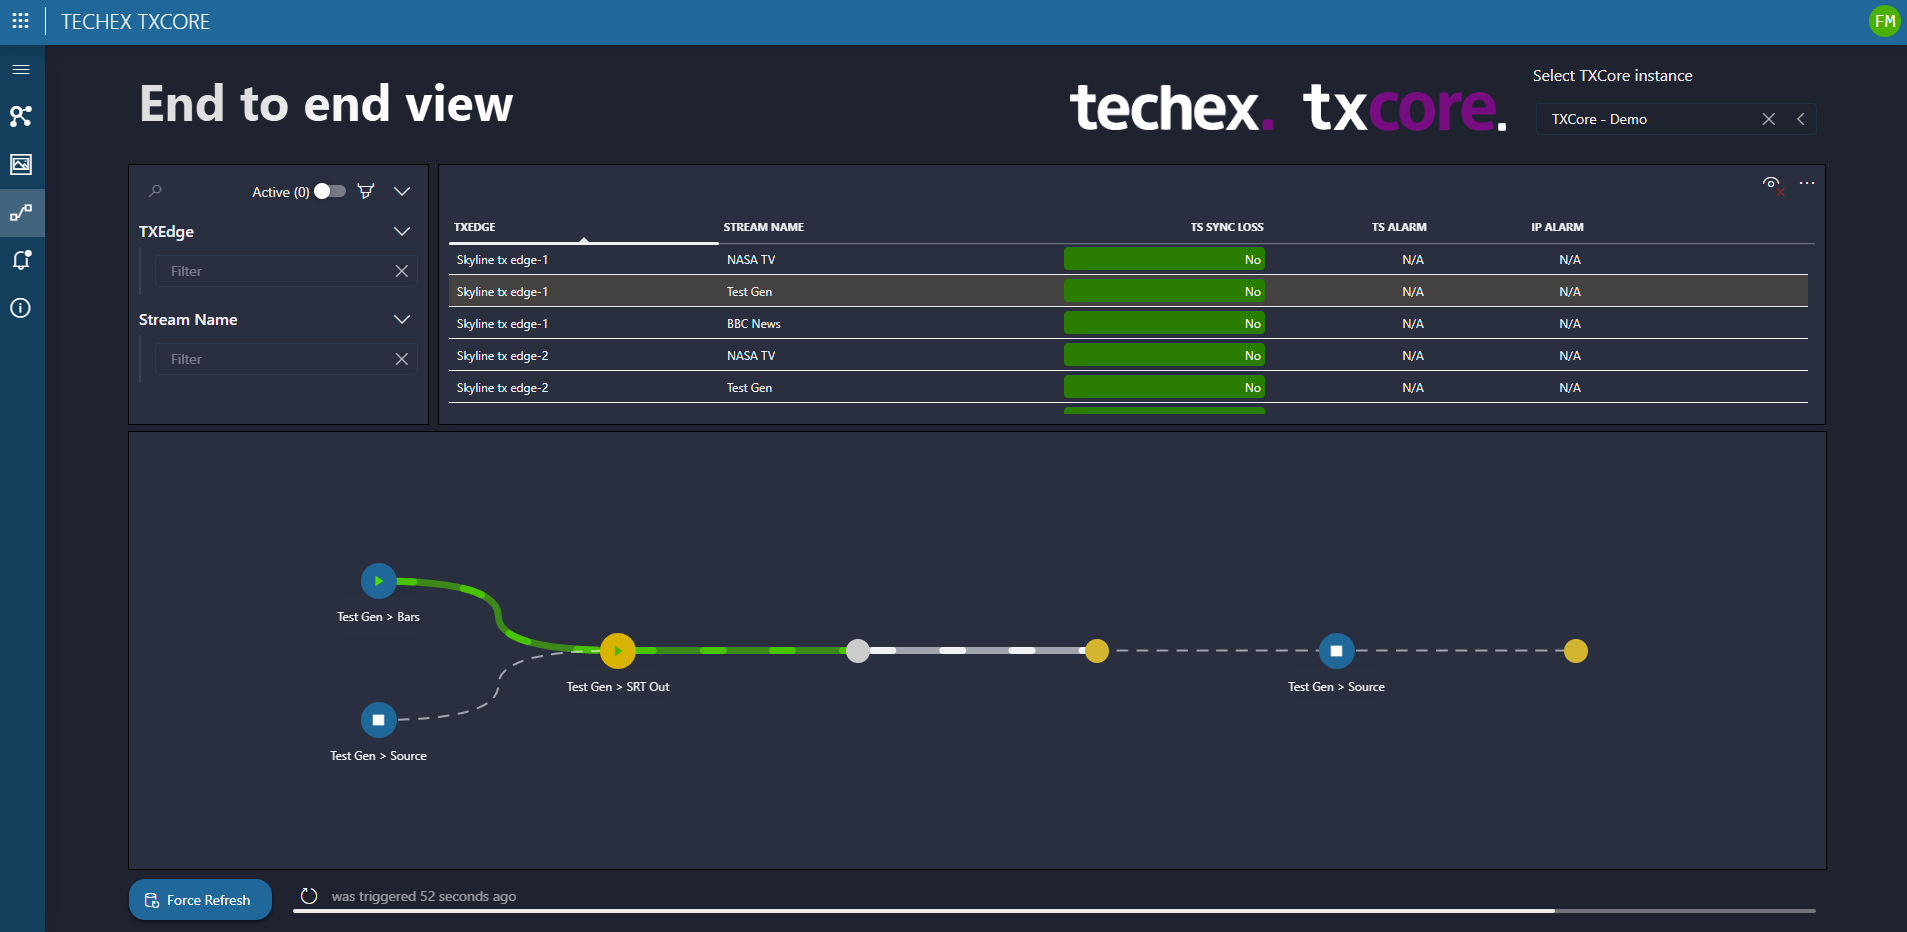
Task: Open the FM user avatar menu
Action: (x=1884, y=21)
